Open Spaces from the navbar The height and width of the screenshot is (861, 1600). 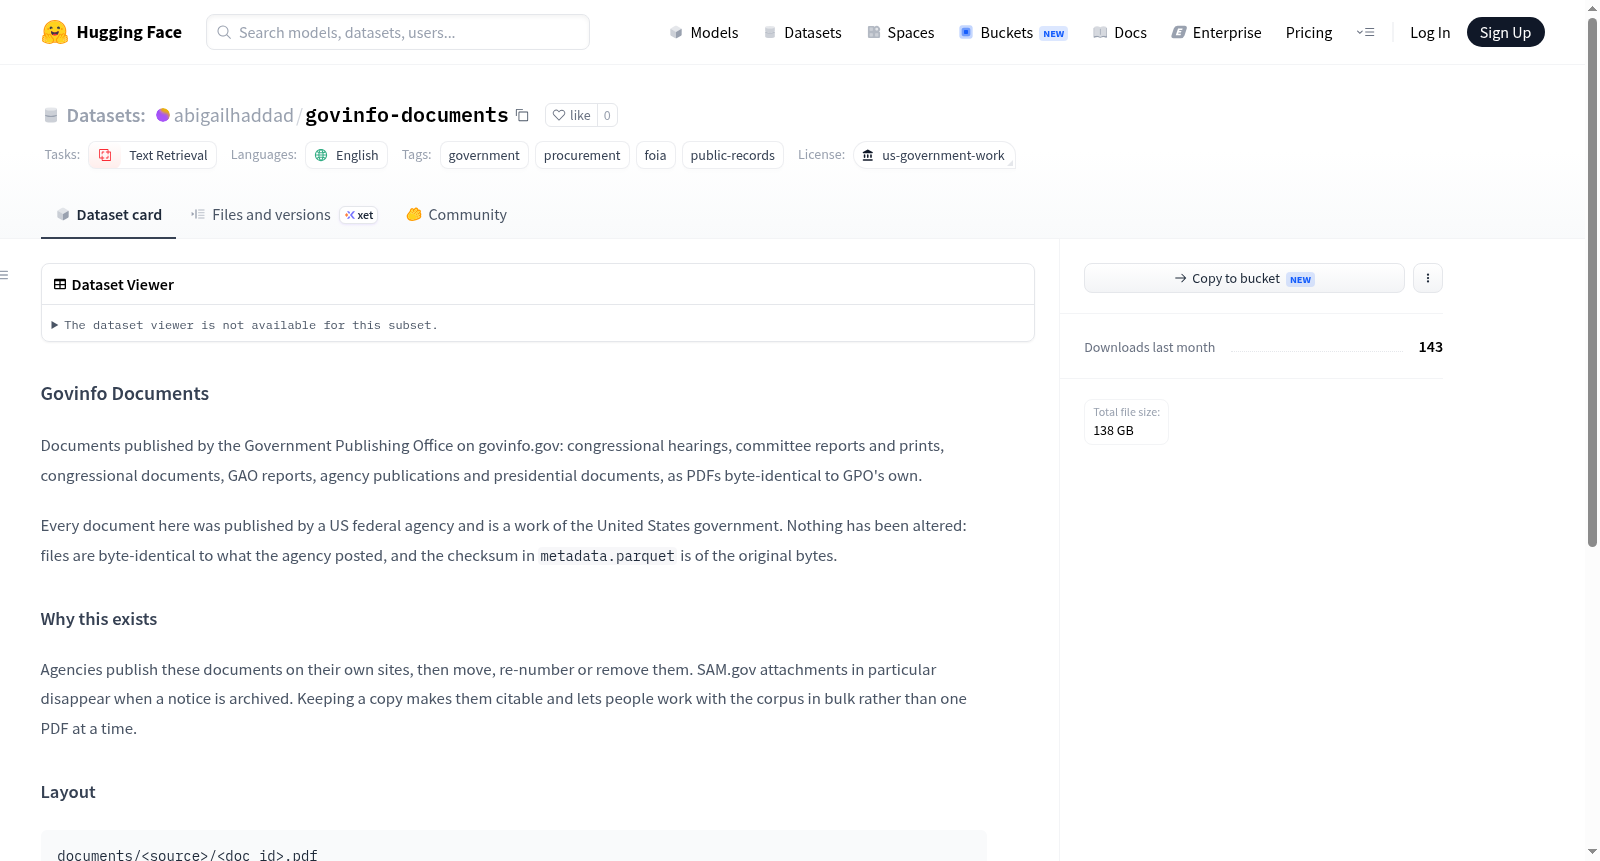(901, 32)
